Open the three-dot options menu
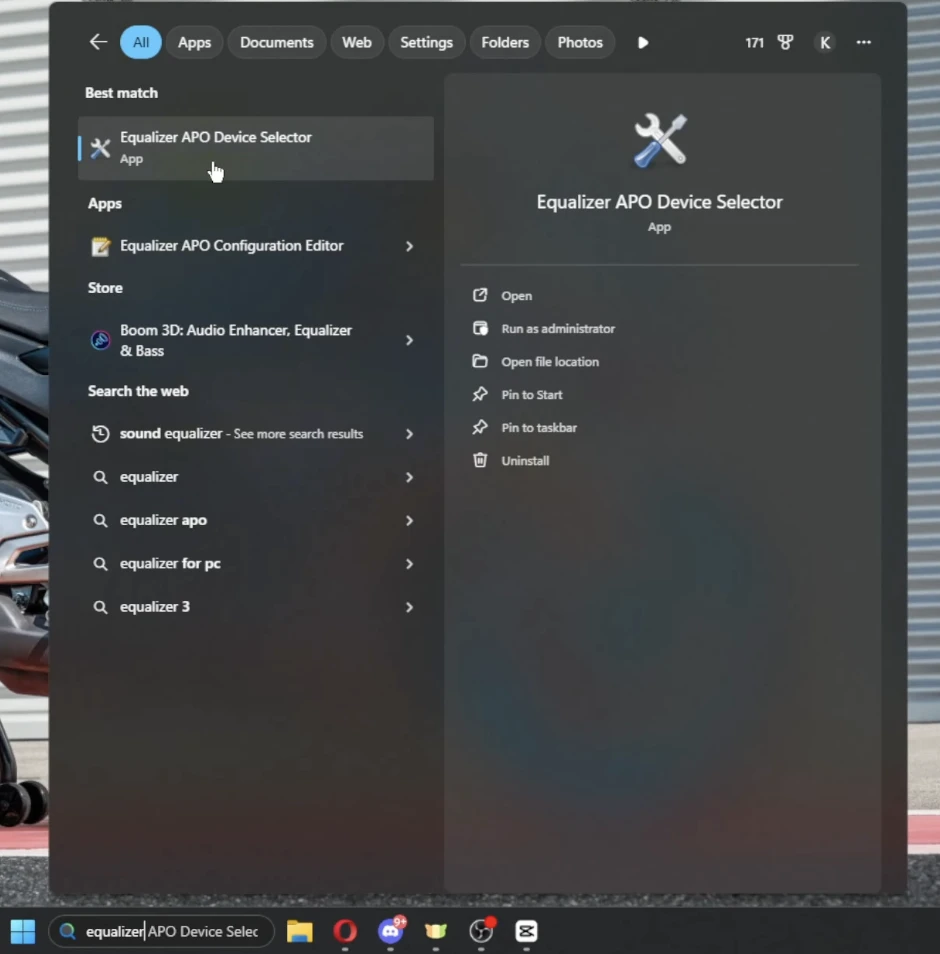 (x=863, y=43)
